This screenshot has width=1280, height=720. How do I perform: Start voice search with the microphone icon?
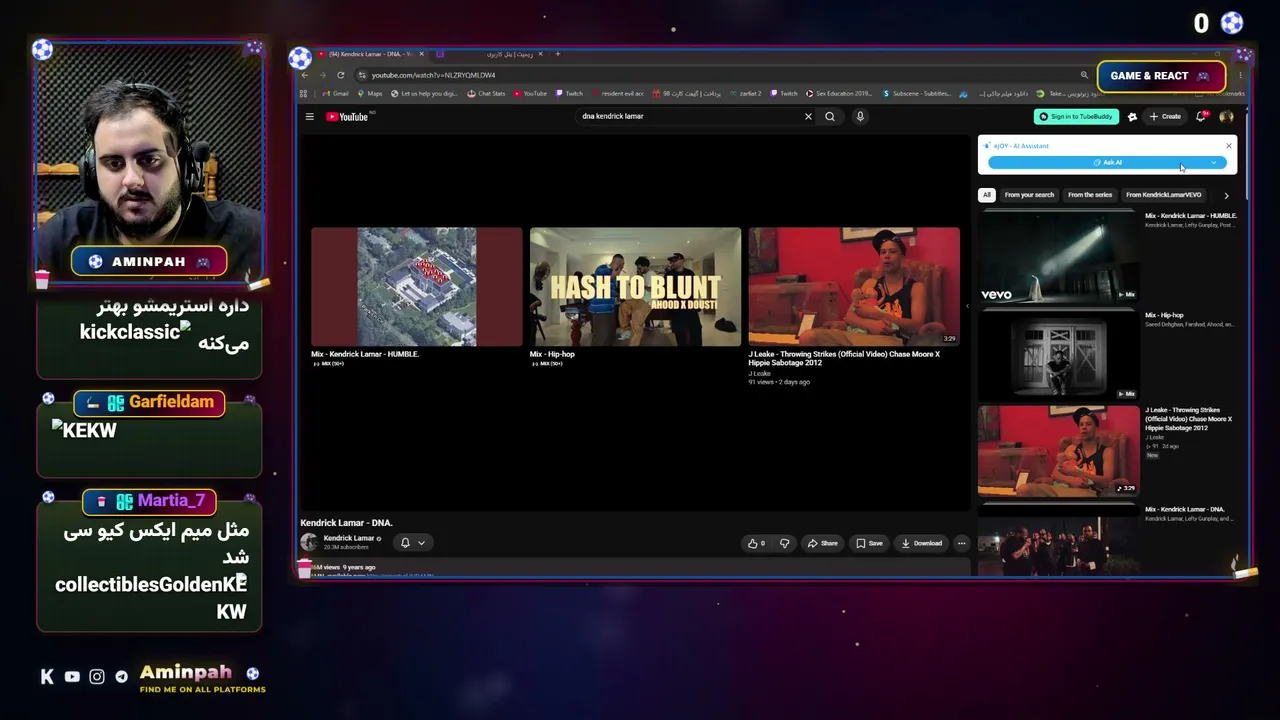860,117
